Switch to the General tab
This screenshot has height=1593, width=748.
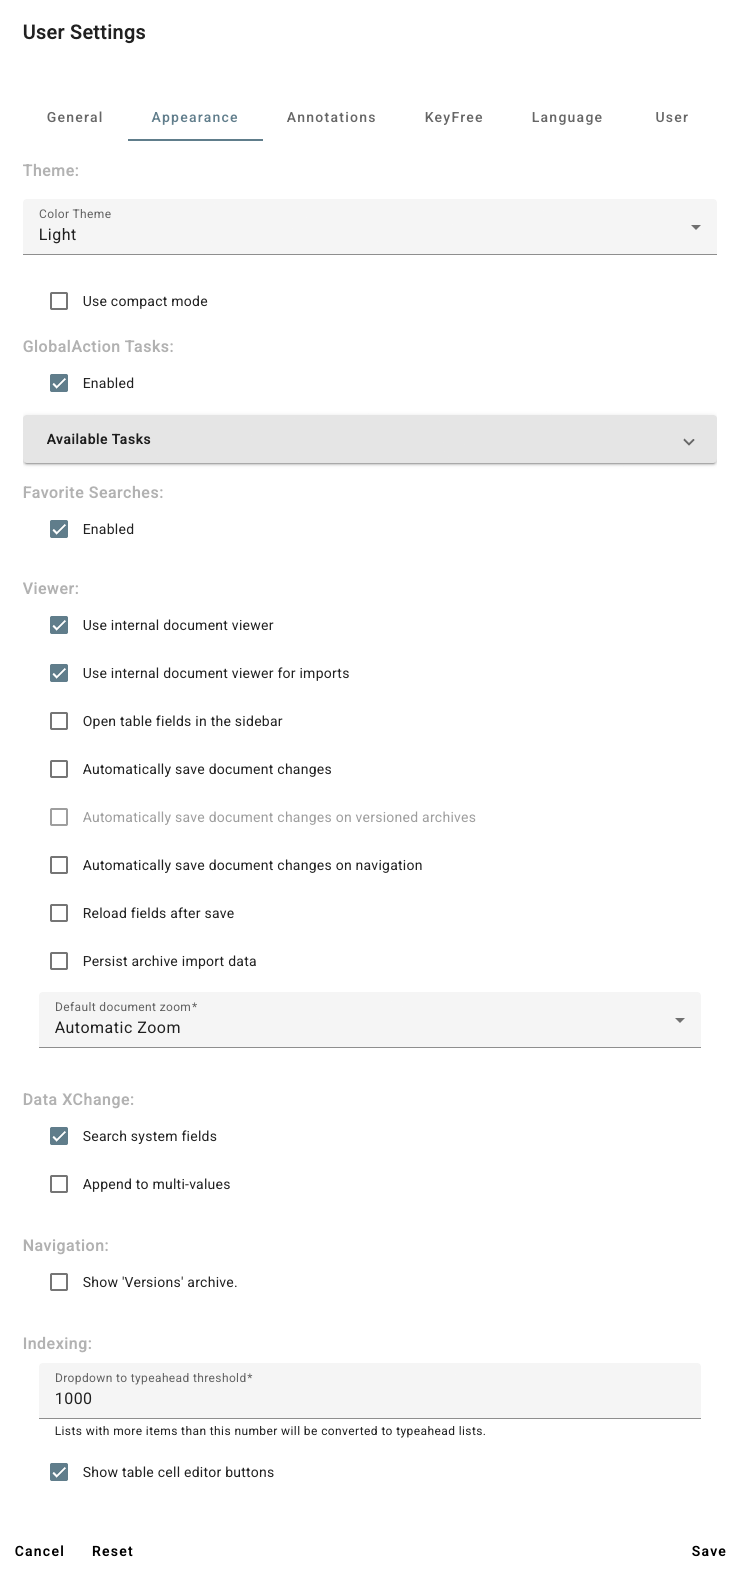(x=75, y=117)
